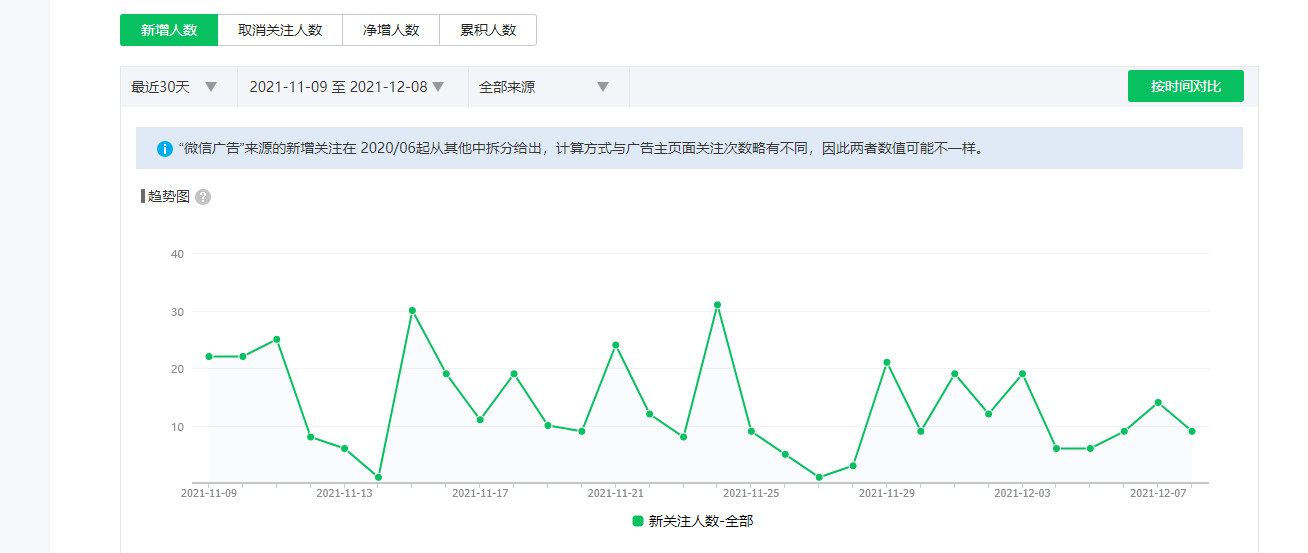Click the 40 y-axis label
This screenshot has height=553, width=1308.
tap(178, 254)
